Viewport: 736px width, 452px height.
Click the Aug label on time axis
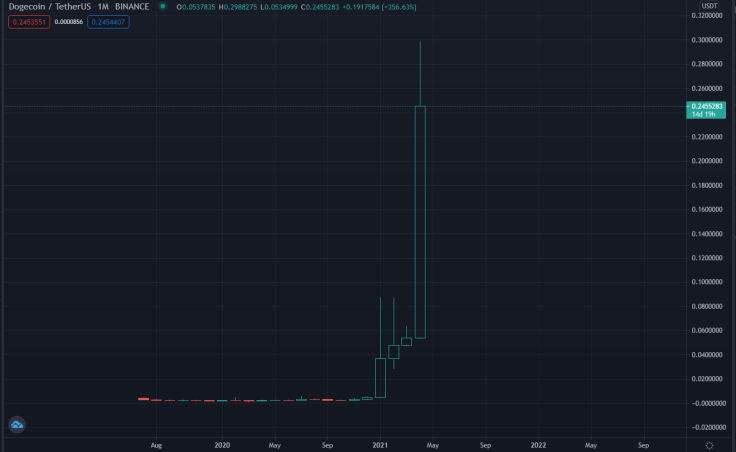pyautogui.click(x=156, y=445)
